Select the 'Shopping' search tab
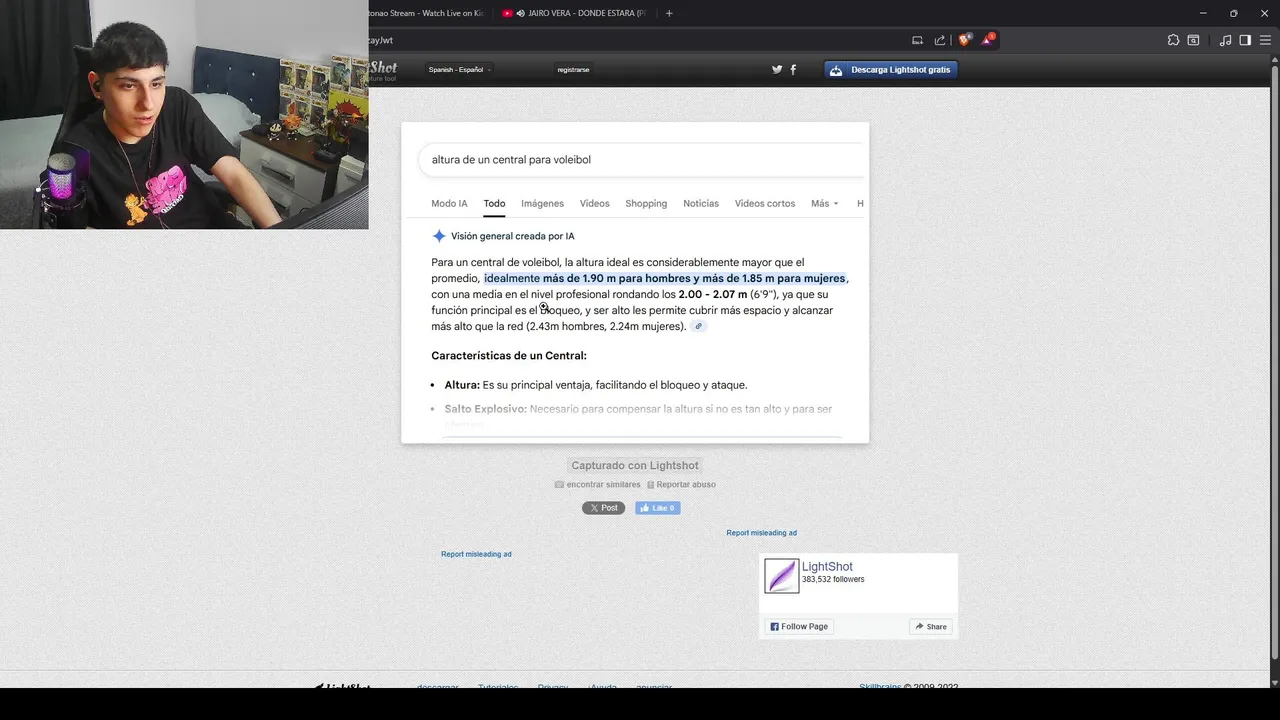 tap(646, 203)
